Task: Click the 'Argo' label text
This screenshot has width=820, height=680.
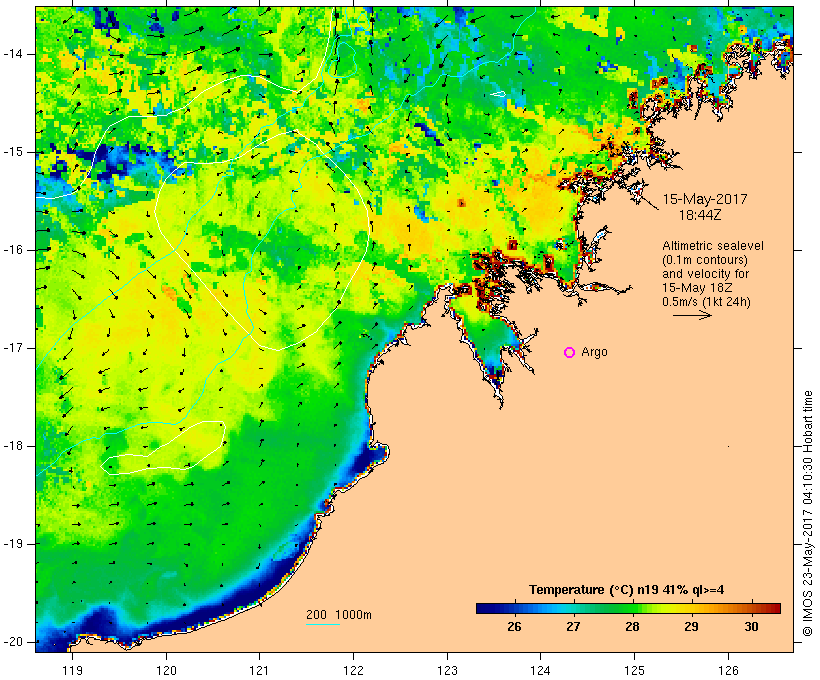Action: coord(594,352)
